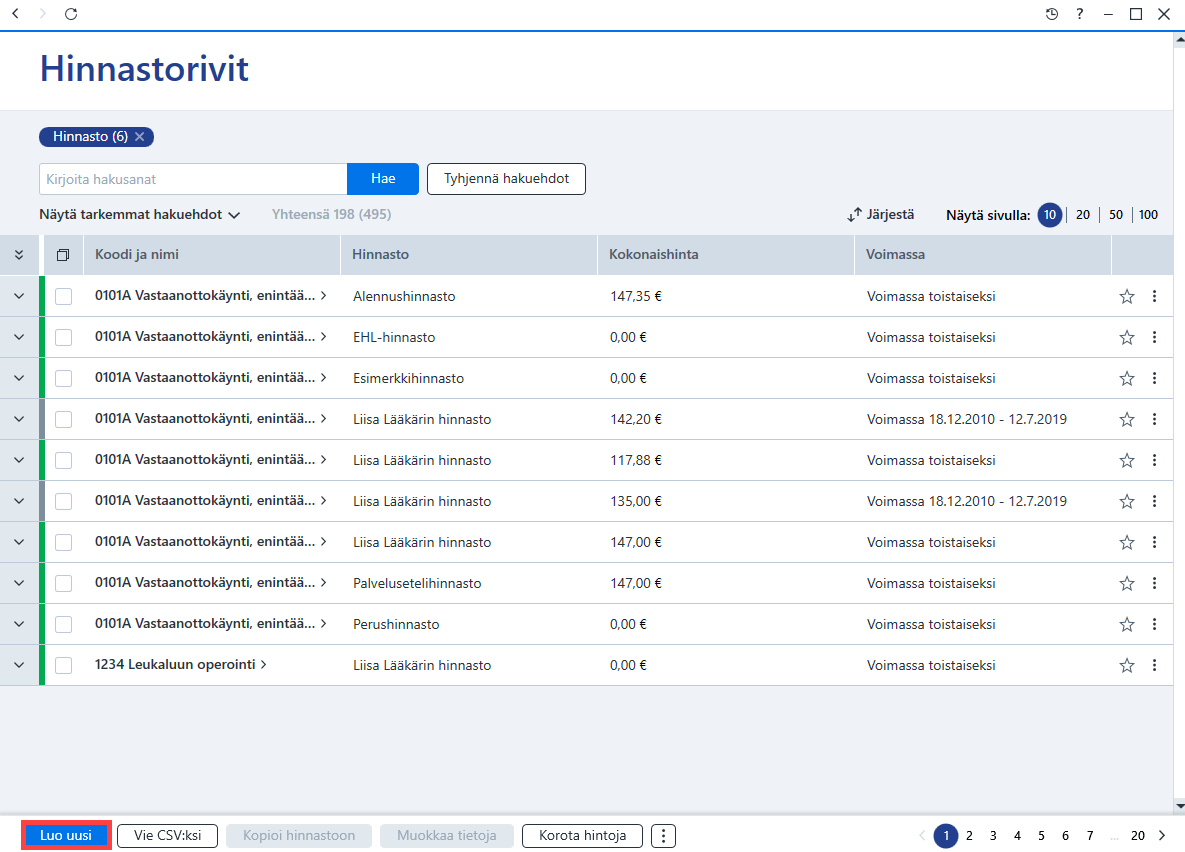The height and width of the screenshot is (852, 1185).
Task: Open help question mark icon
Action: click(x=1080, y=14)
